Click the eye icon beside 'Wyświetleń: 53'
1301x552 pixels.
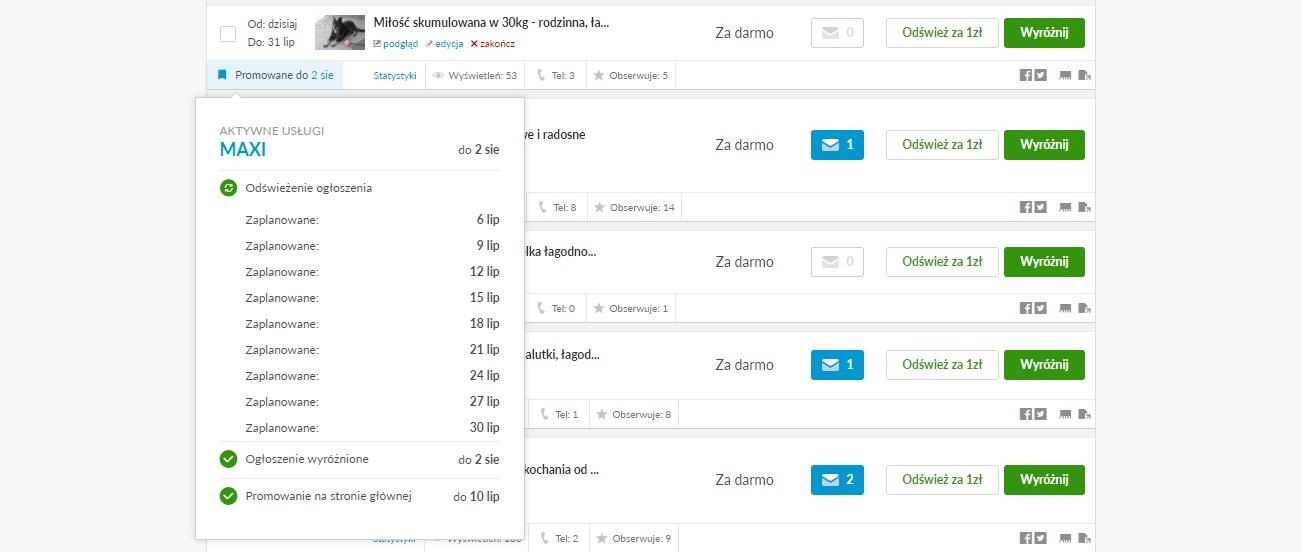(438, 75)
